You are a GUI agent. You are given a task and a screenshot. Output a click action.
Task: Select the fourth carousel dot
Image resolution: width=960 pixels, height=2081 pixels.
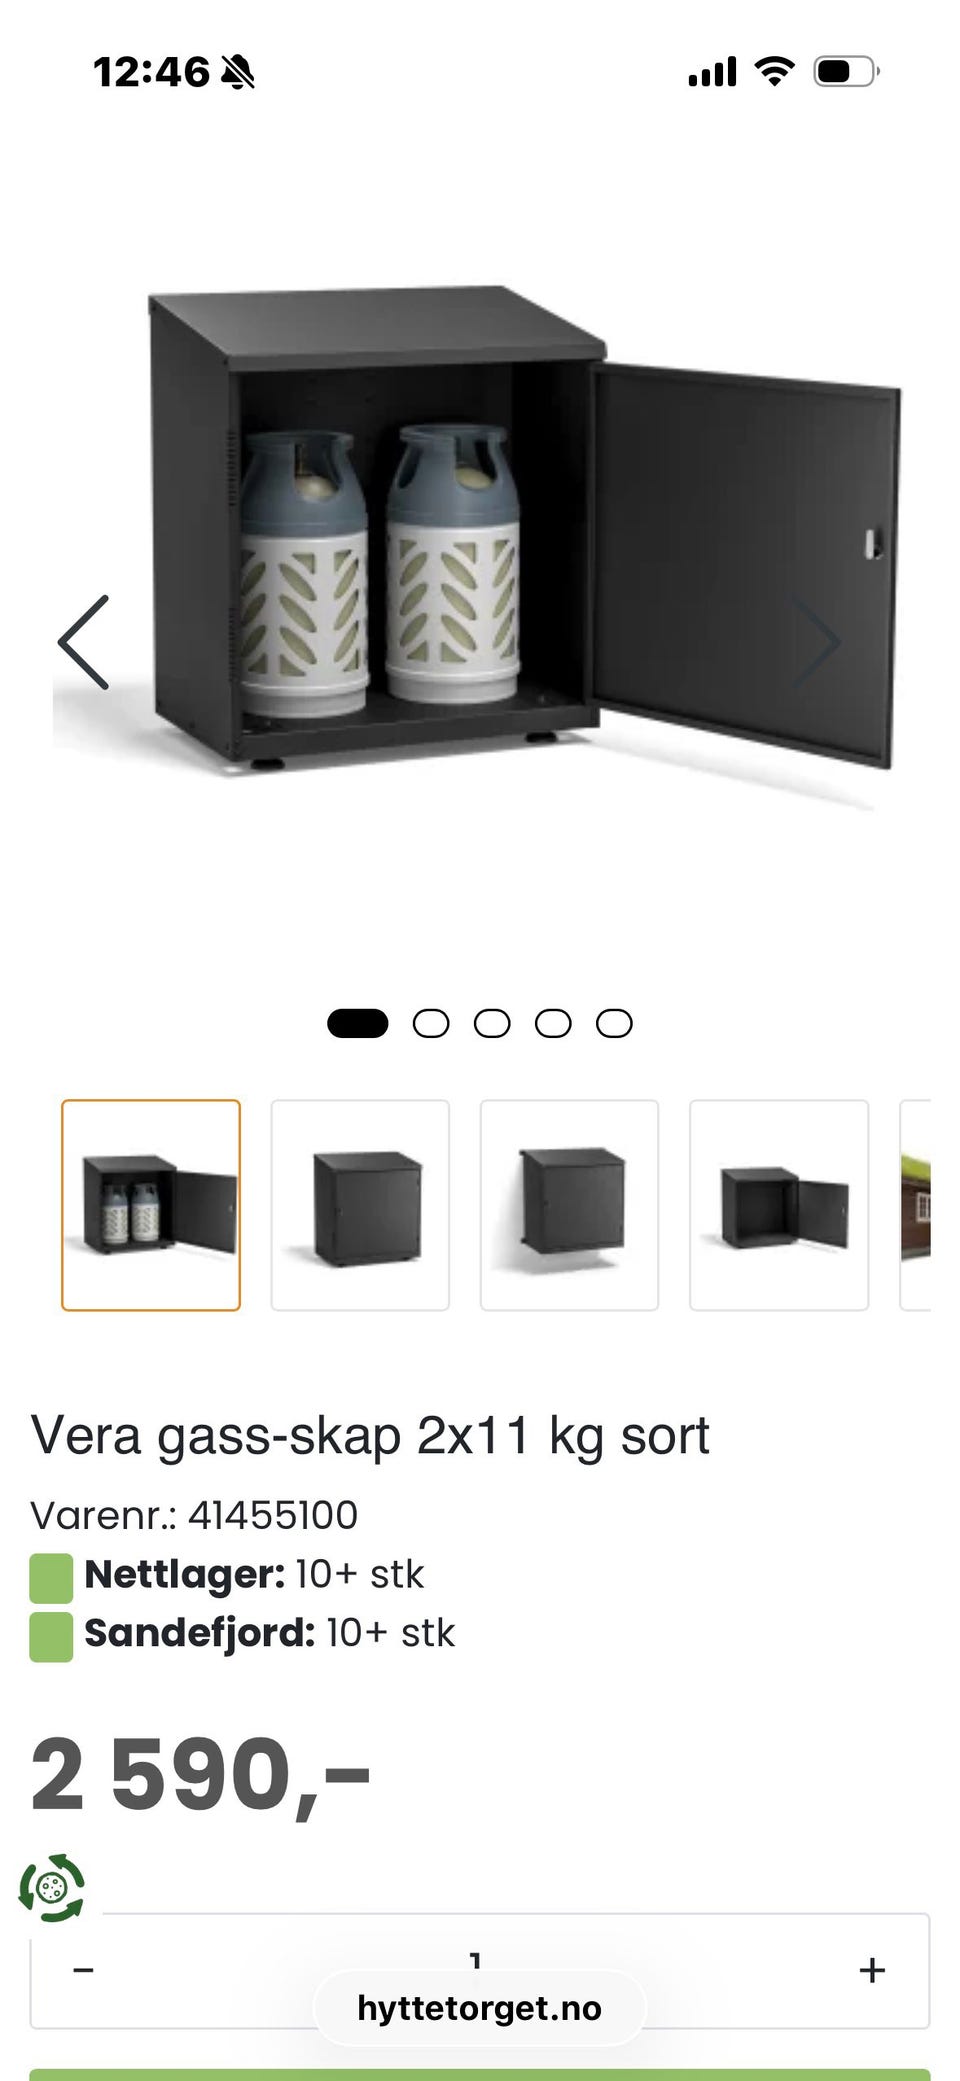[553, 1023]
